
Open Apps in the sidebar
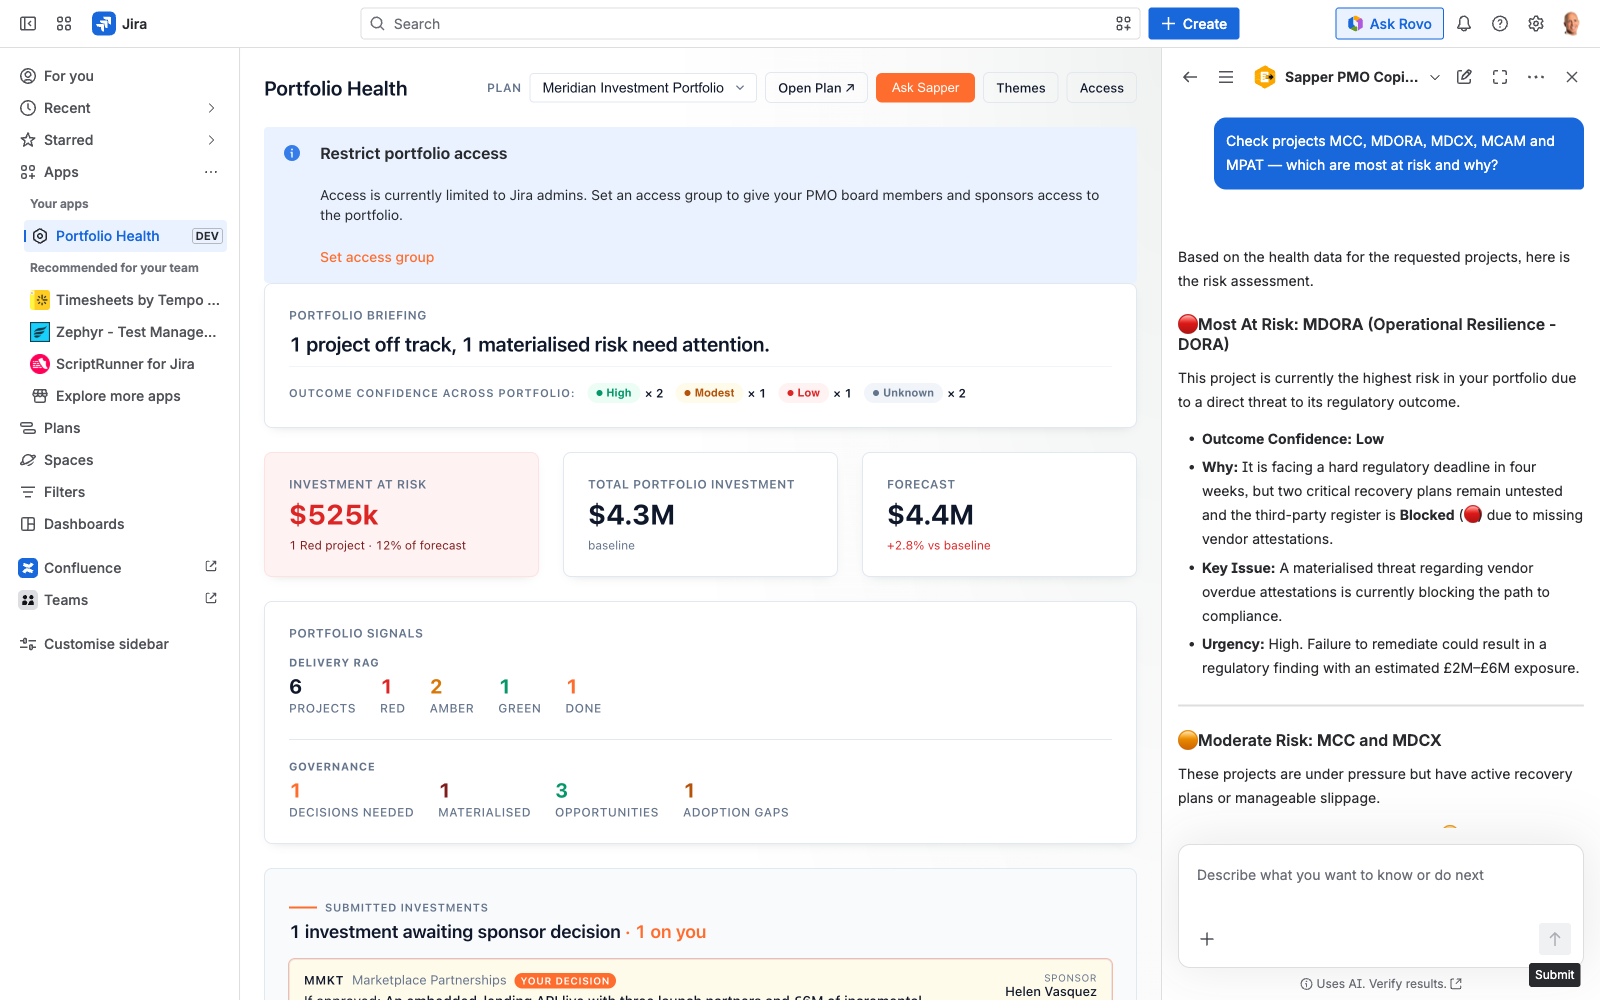(61, 172)
